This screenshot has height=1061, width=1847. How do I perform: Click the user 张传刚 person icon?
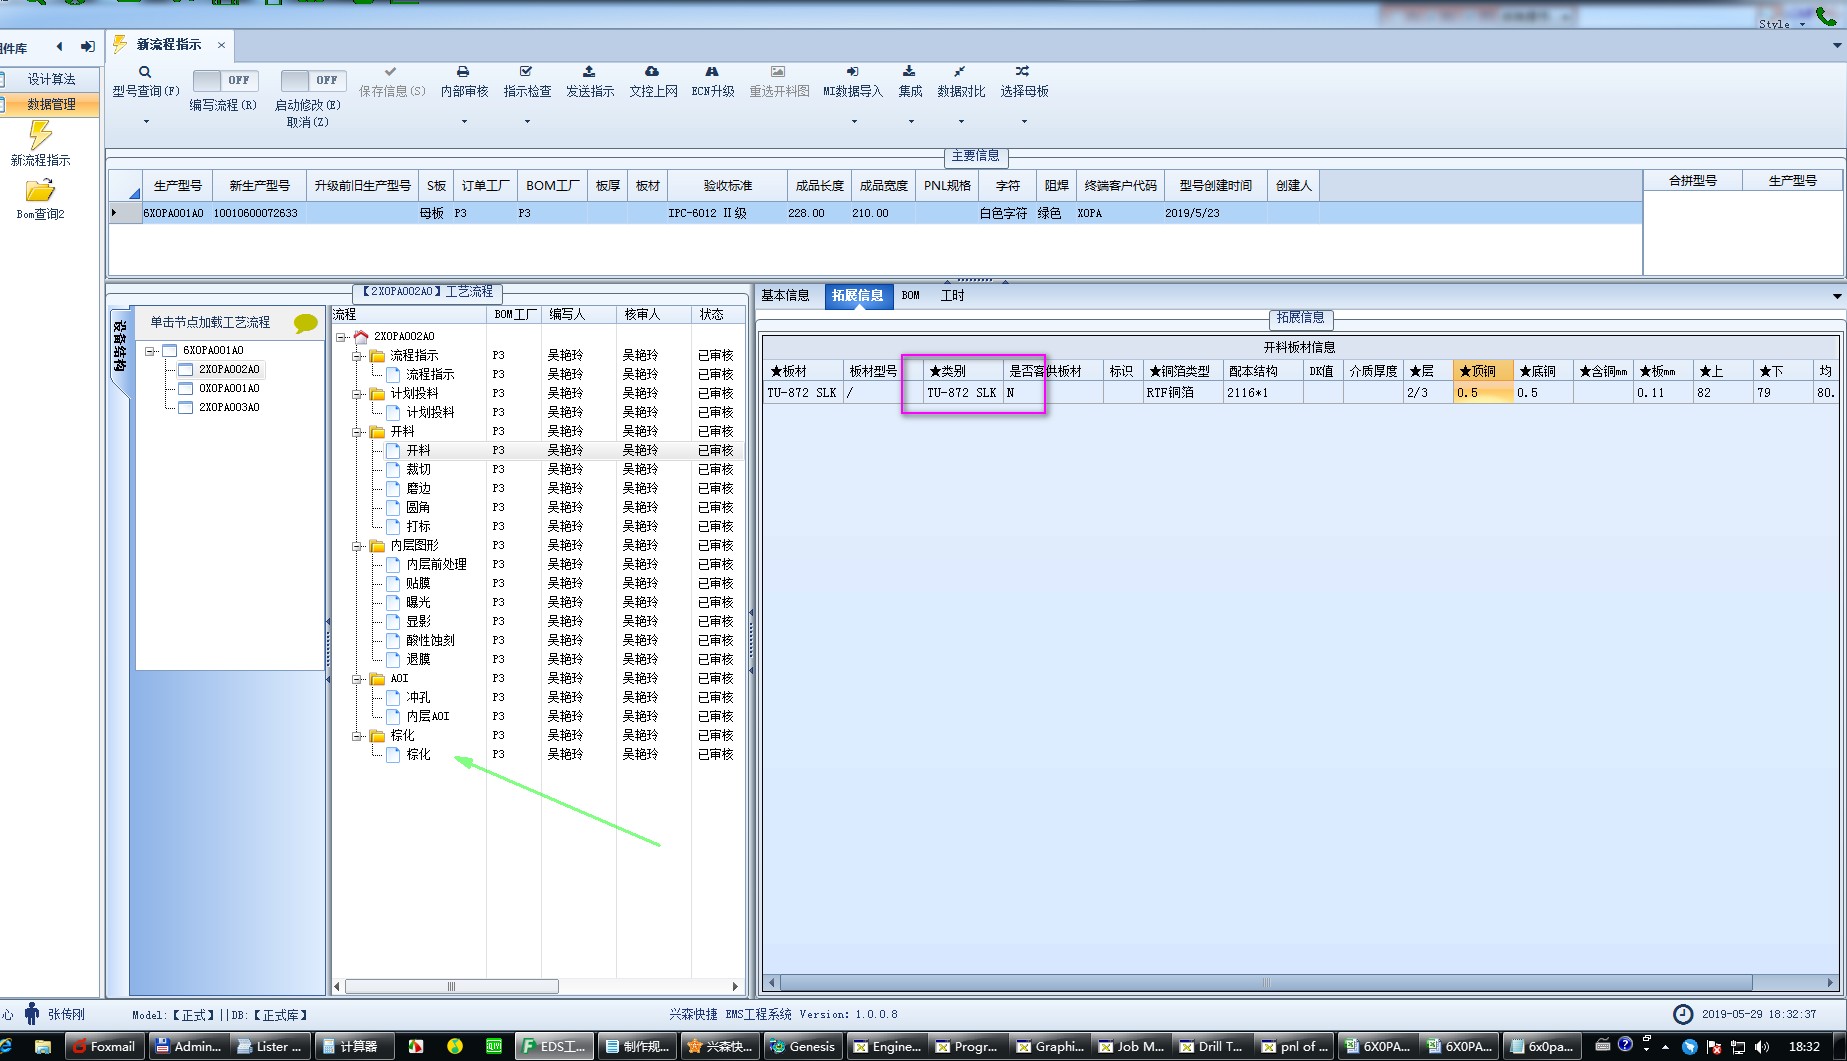pyautogui.click(x=32, y=1014)
